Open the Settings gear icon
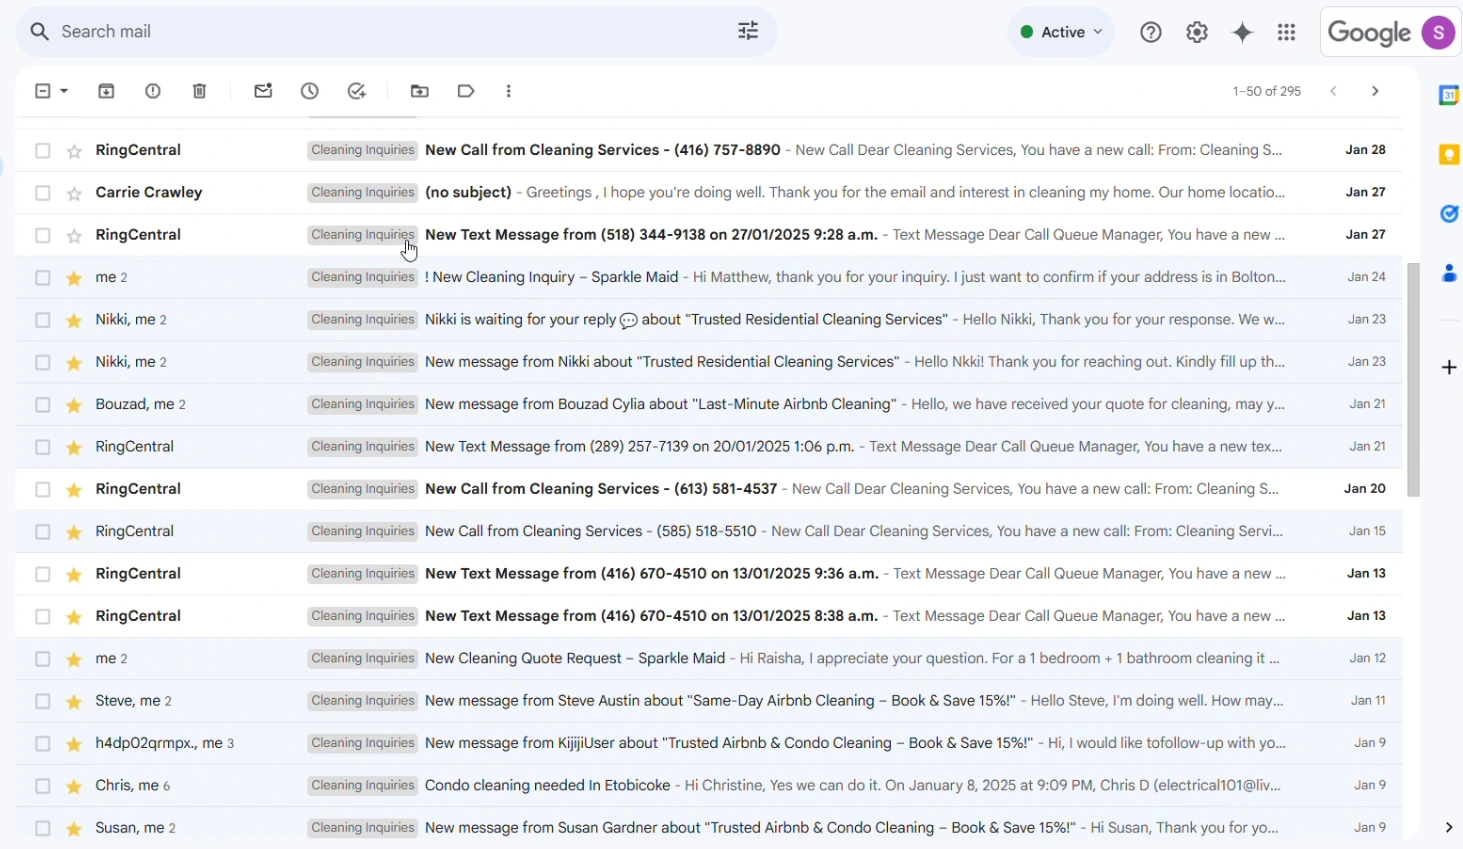Screen dimensions: 1463x849 pyautogui.click(x=1197, y=32)
